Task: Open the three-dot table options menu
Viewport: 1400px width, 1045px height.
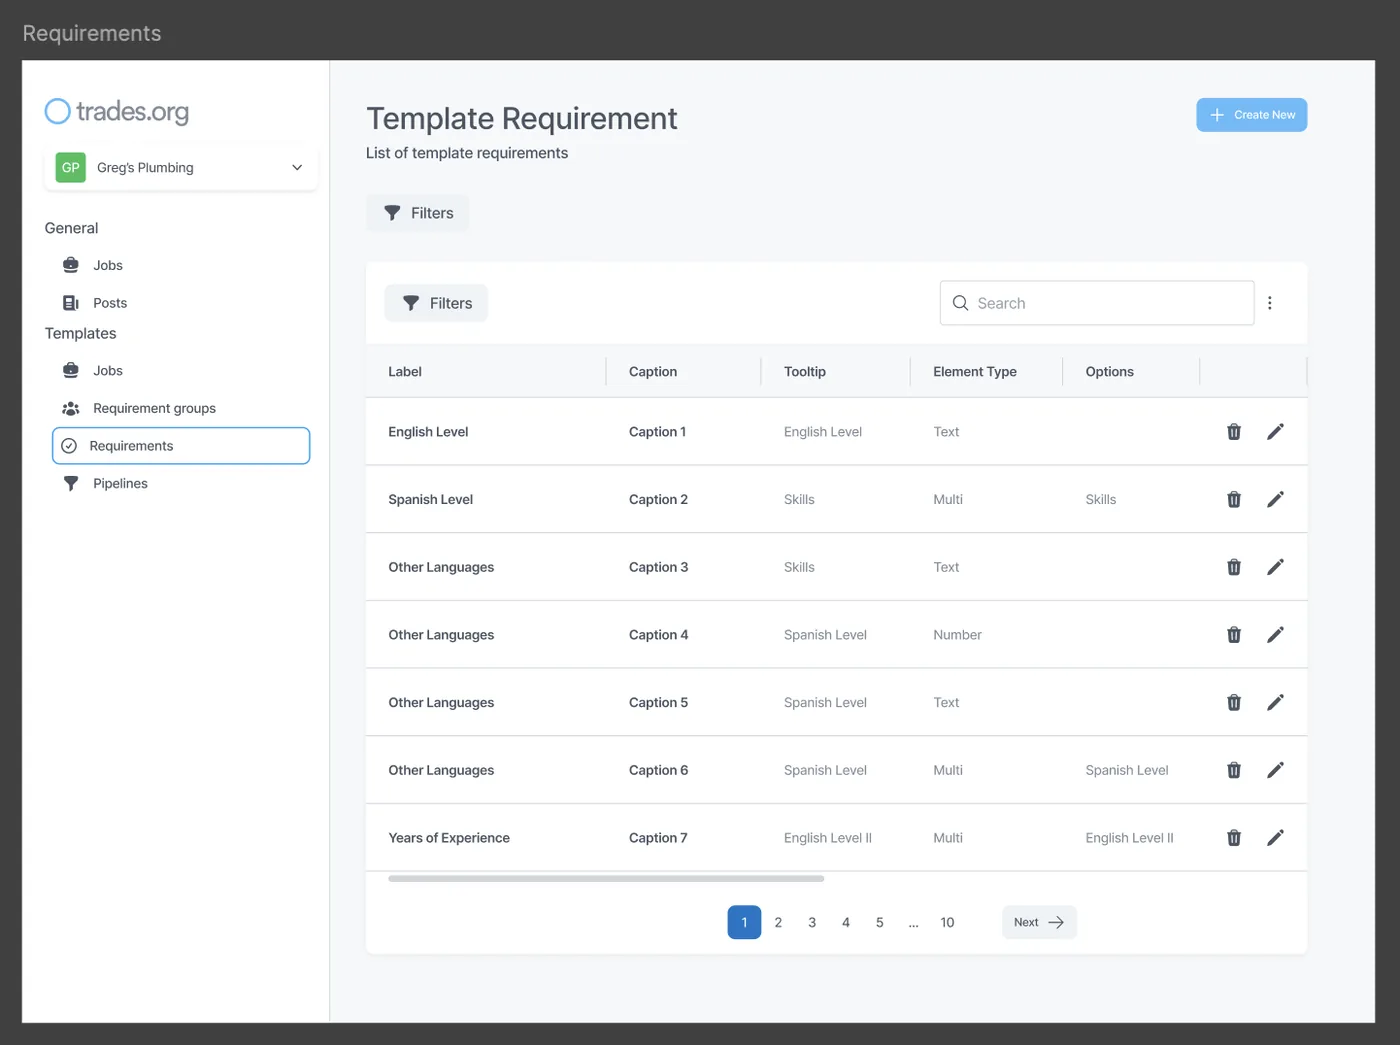Action: click(1270, 303)
